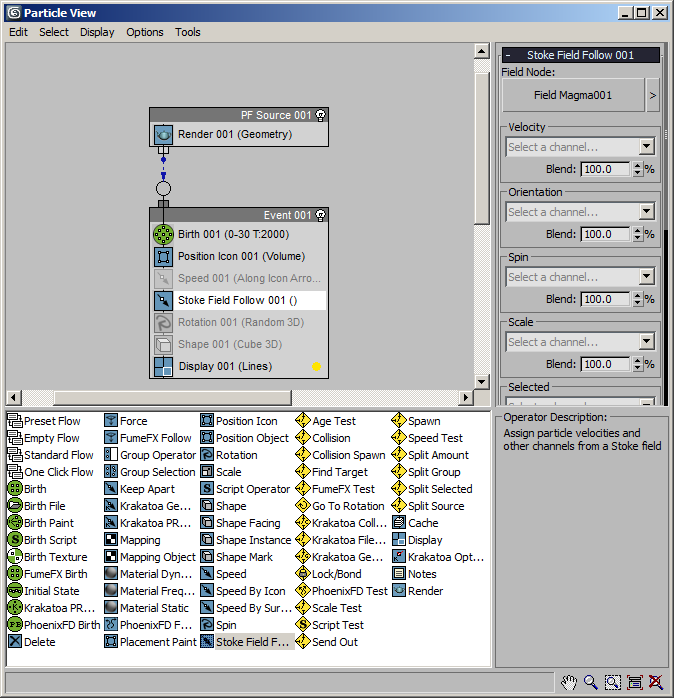The image size is (674, 698).
Task: Pick the Birth Paint depot icon
Action: point(15,523)
